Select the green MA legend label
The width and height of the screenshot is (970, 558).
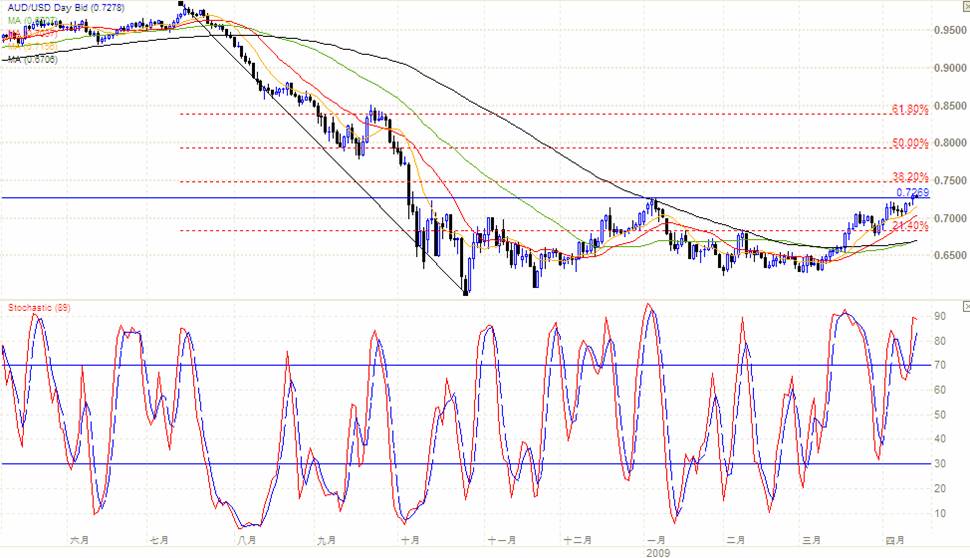pos(32,20)
